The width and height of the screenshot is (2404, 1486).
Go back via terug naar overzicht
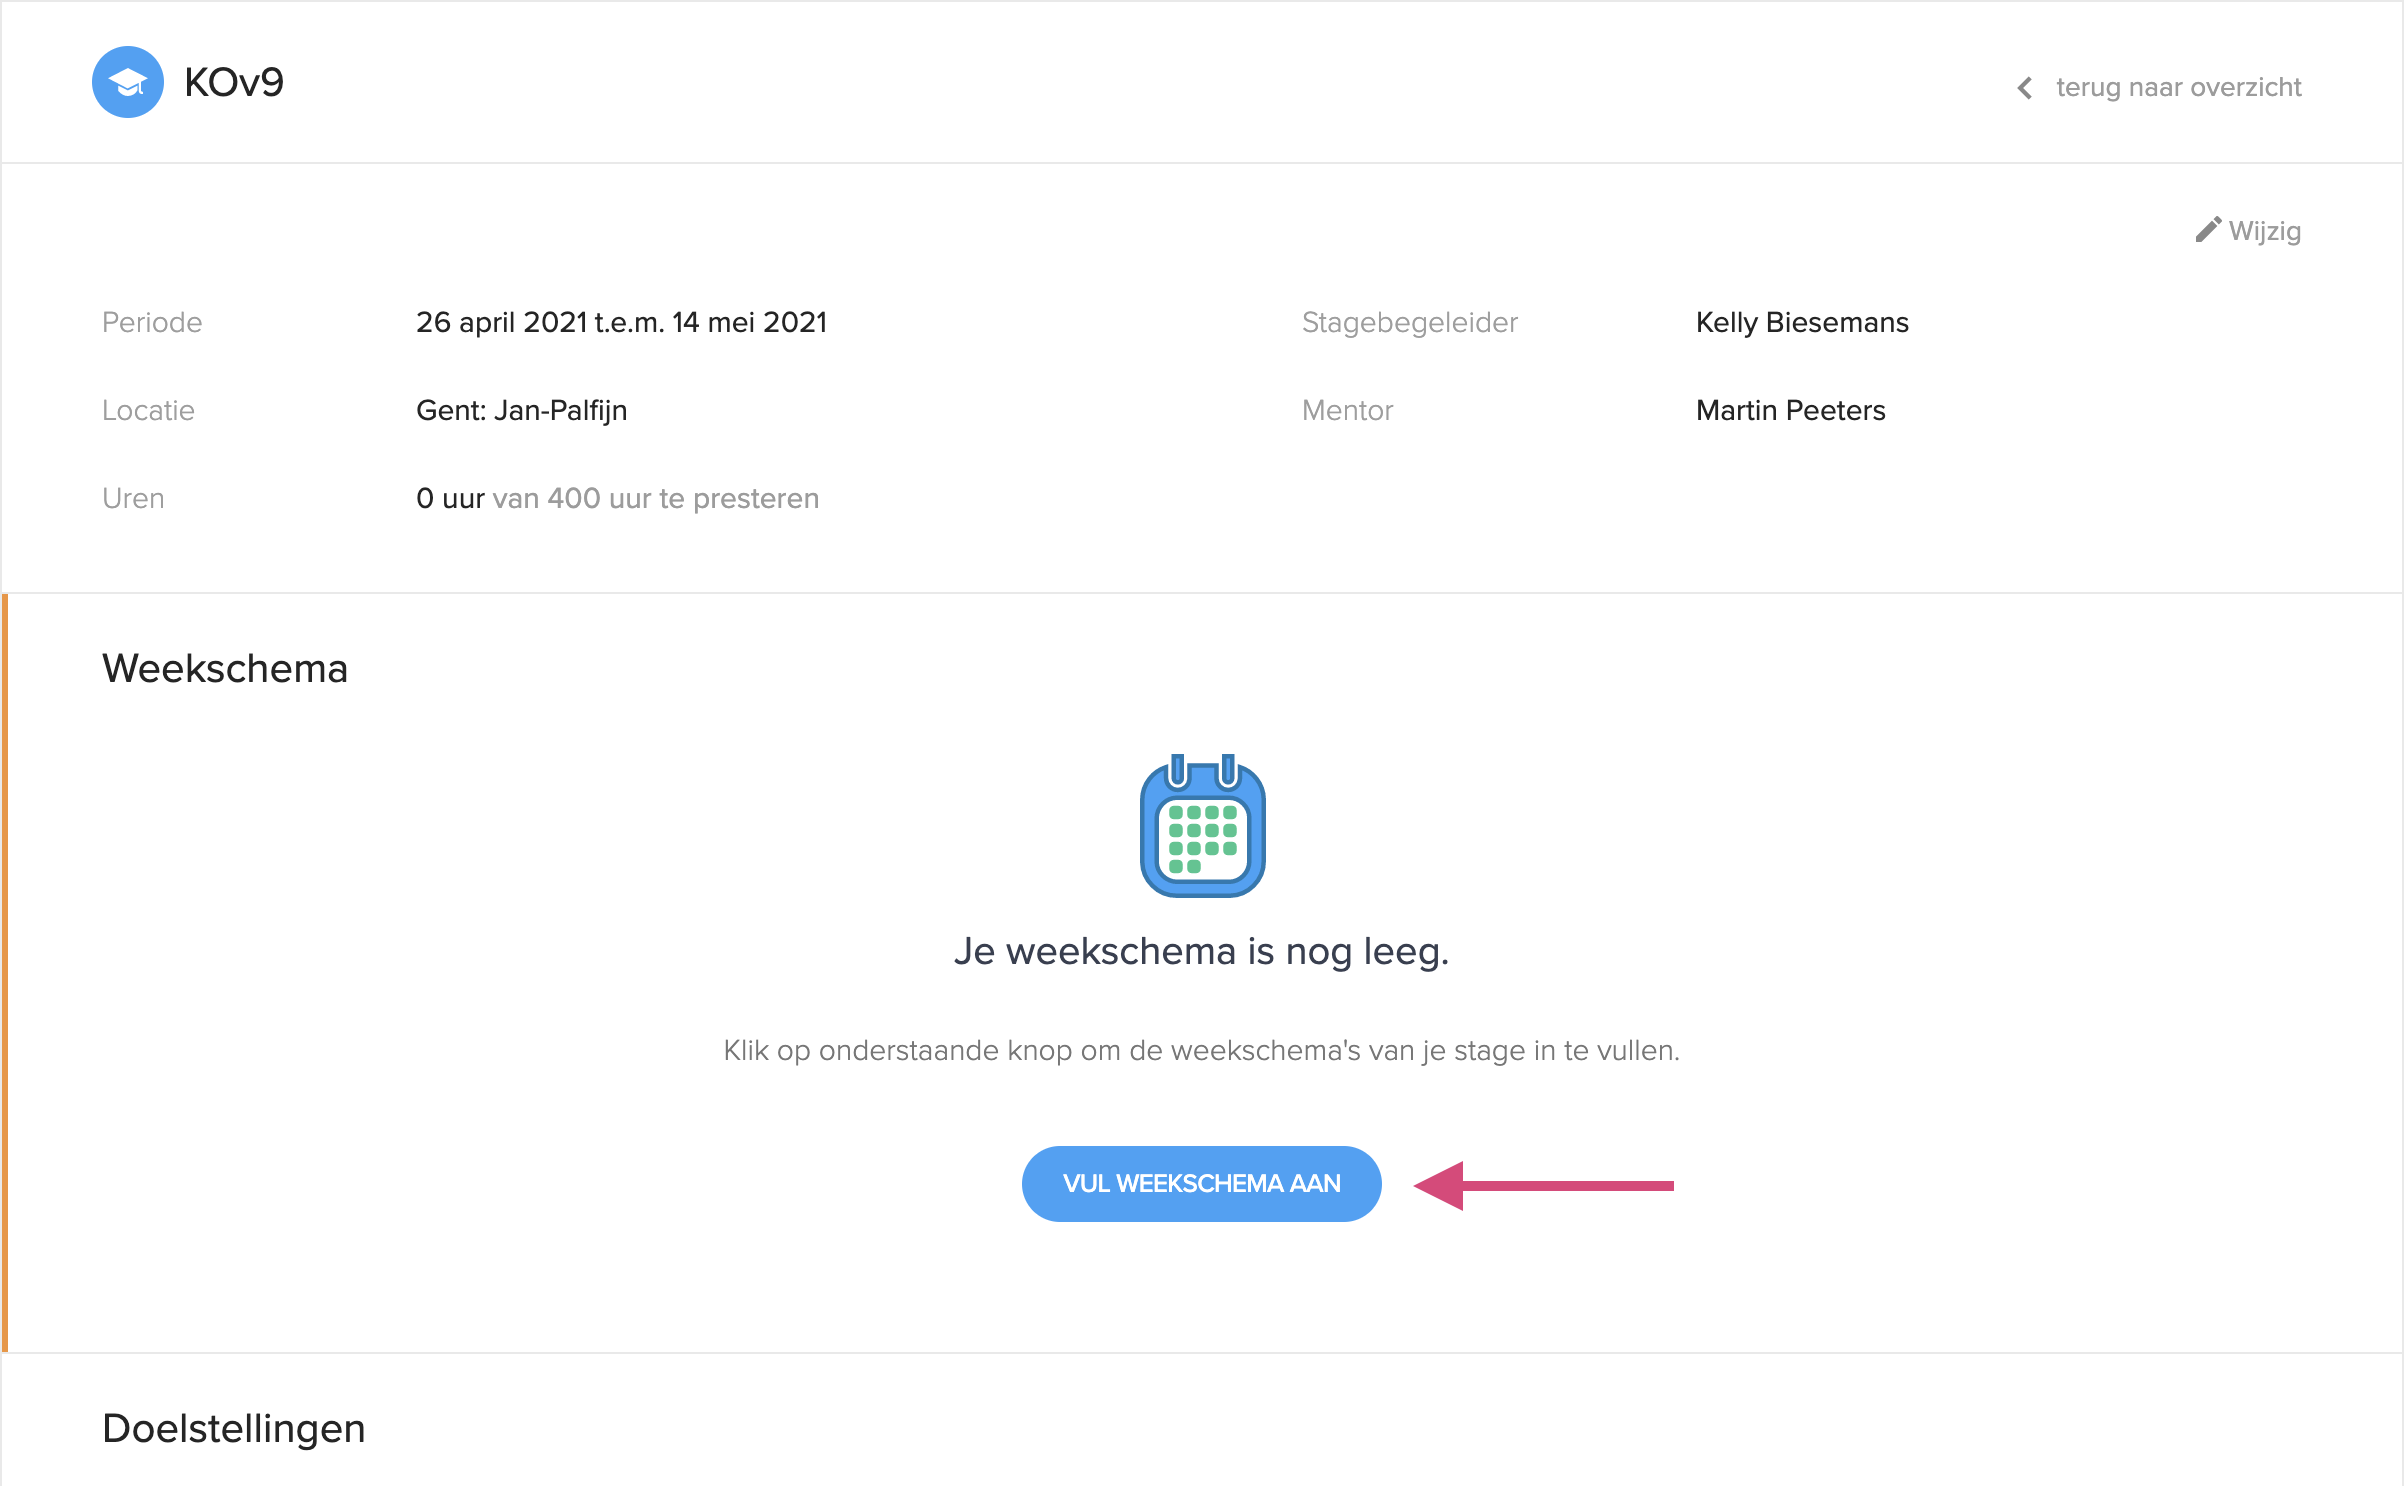point(2178,88)
